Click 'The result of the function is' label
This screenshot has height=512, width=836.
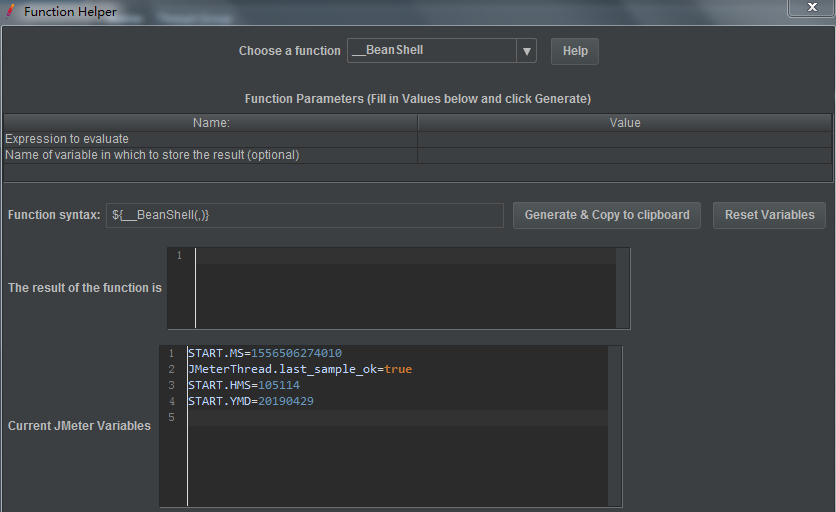point(85,288)
